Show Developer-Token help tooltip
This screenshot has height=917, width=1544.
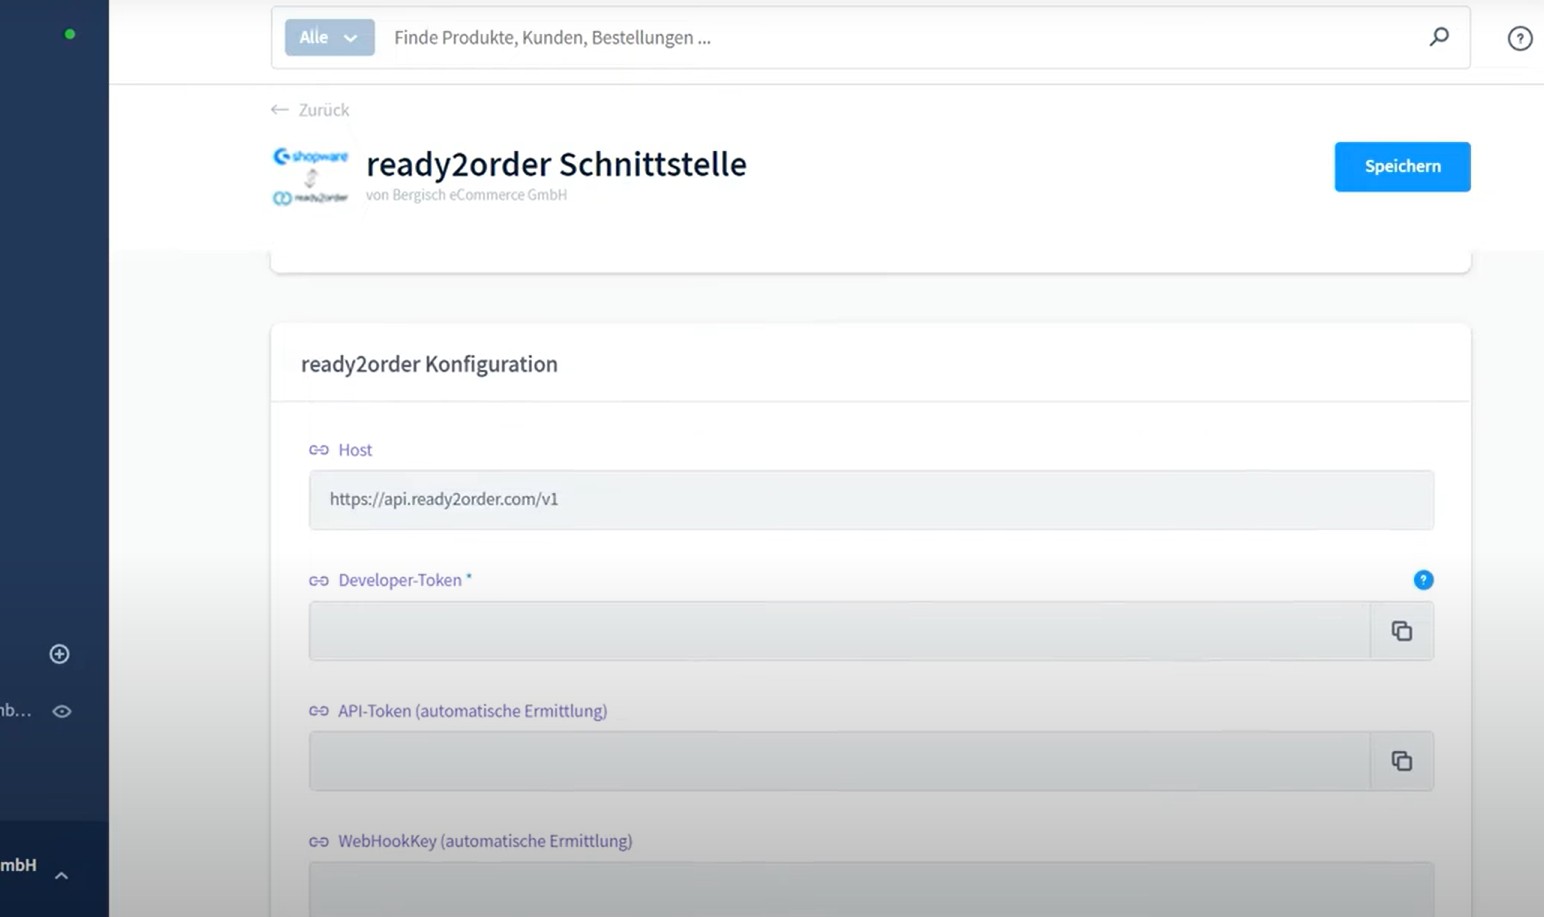(x=1423, y=580)
